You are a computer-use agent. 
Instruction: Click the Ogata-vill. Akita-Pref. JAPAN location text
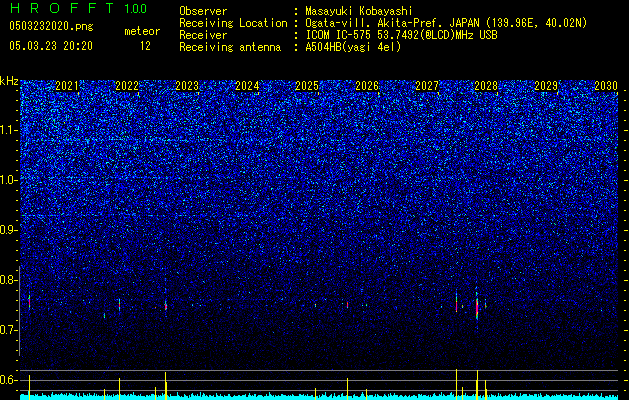tap(446, 23)
